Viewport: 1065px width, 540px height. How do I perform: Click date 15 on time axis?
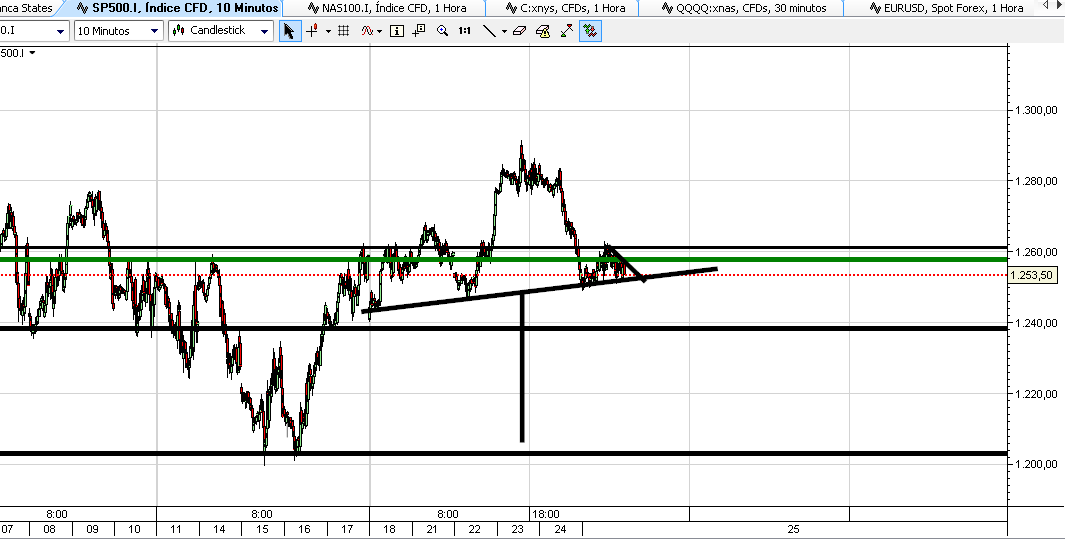pyautogui.click(x=261, y=529)
